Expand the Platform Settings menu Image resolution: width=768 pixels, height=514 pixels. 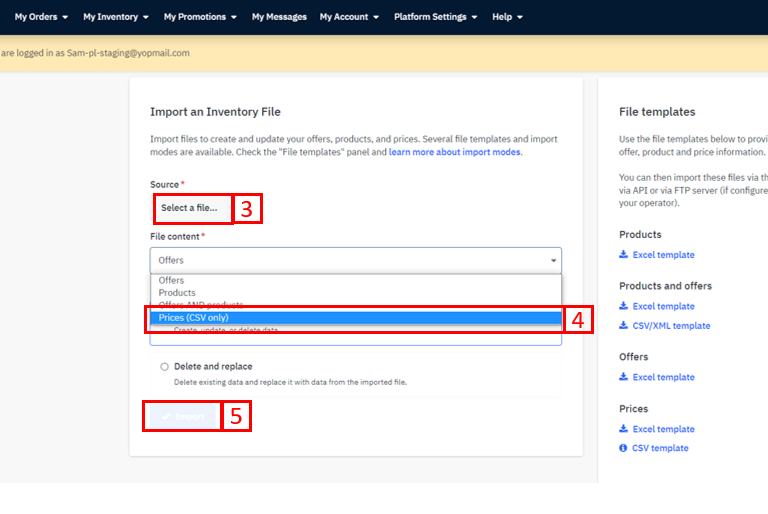point(435,17)
